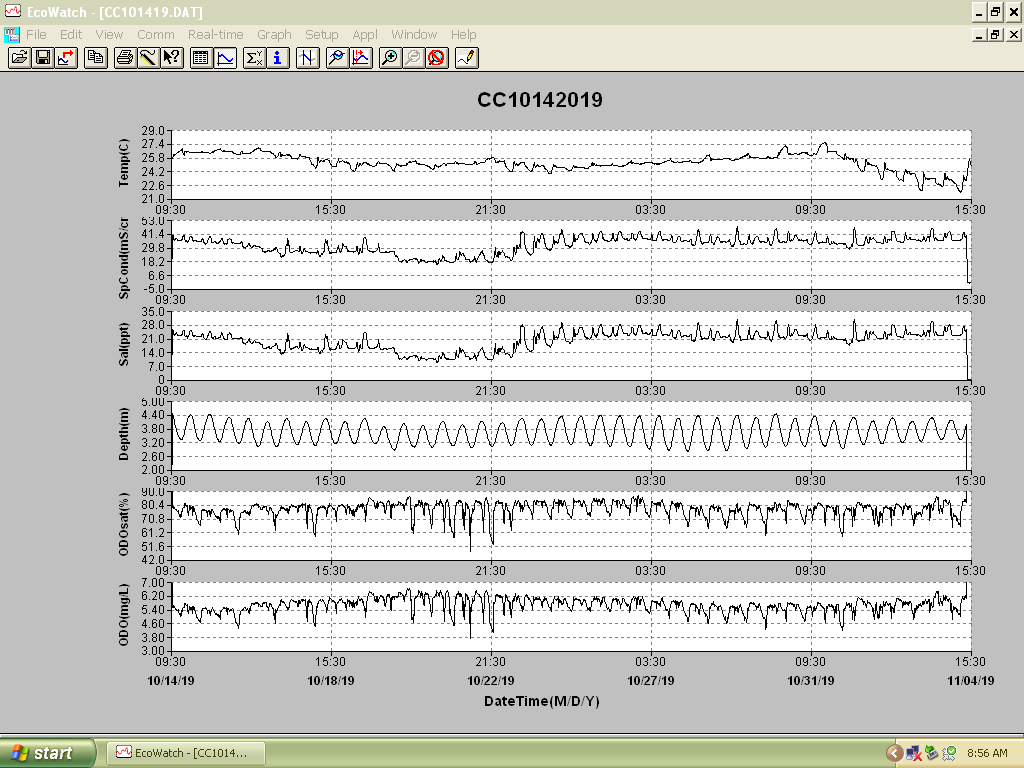The width and height of the screenshot is (1024, 768).
Task: Expand hidden system tray icons arrow
Action: pos(894,754)
